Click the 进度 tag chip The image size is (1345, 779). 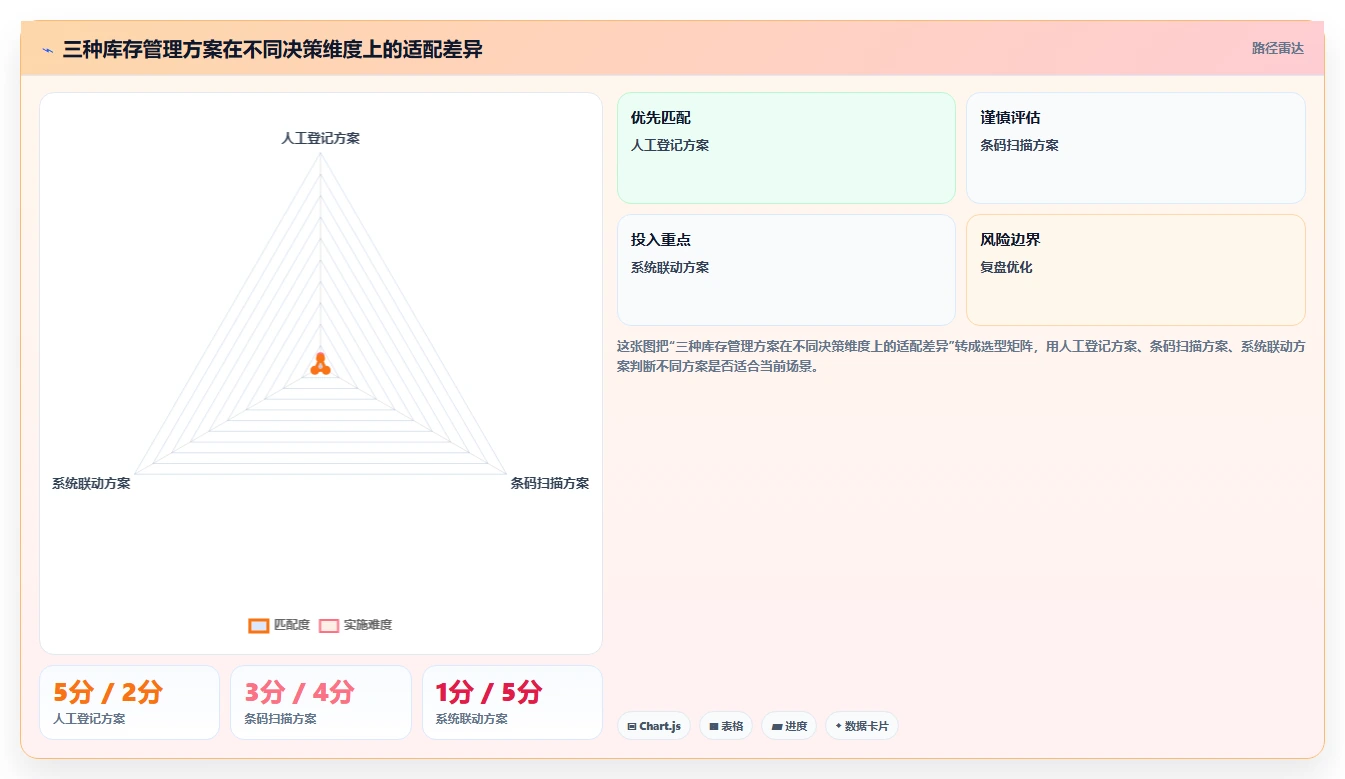789,726
